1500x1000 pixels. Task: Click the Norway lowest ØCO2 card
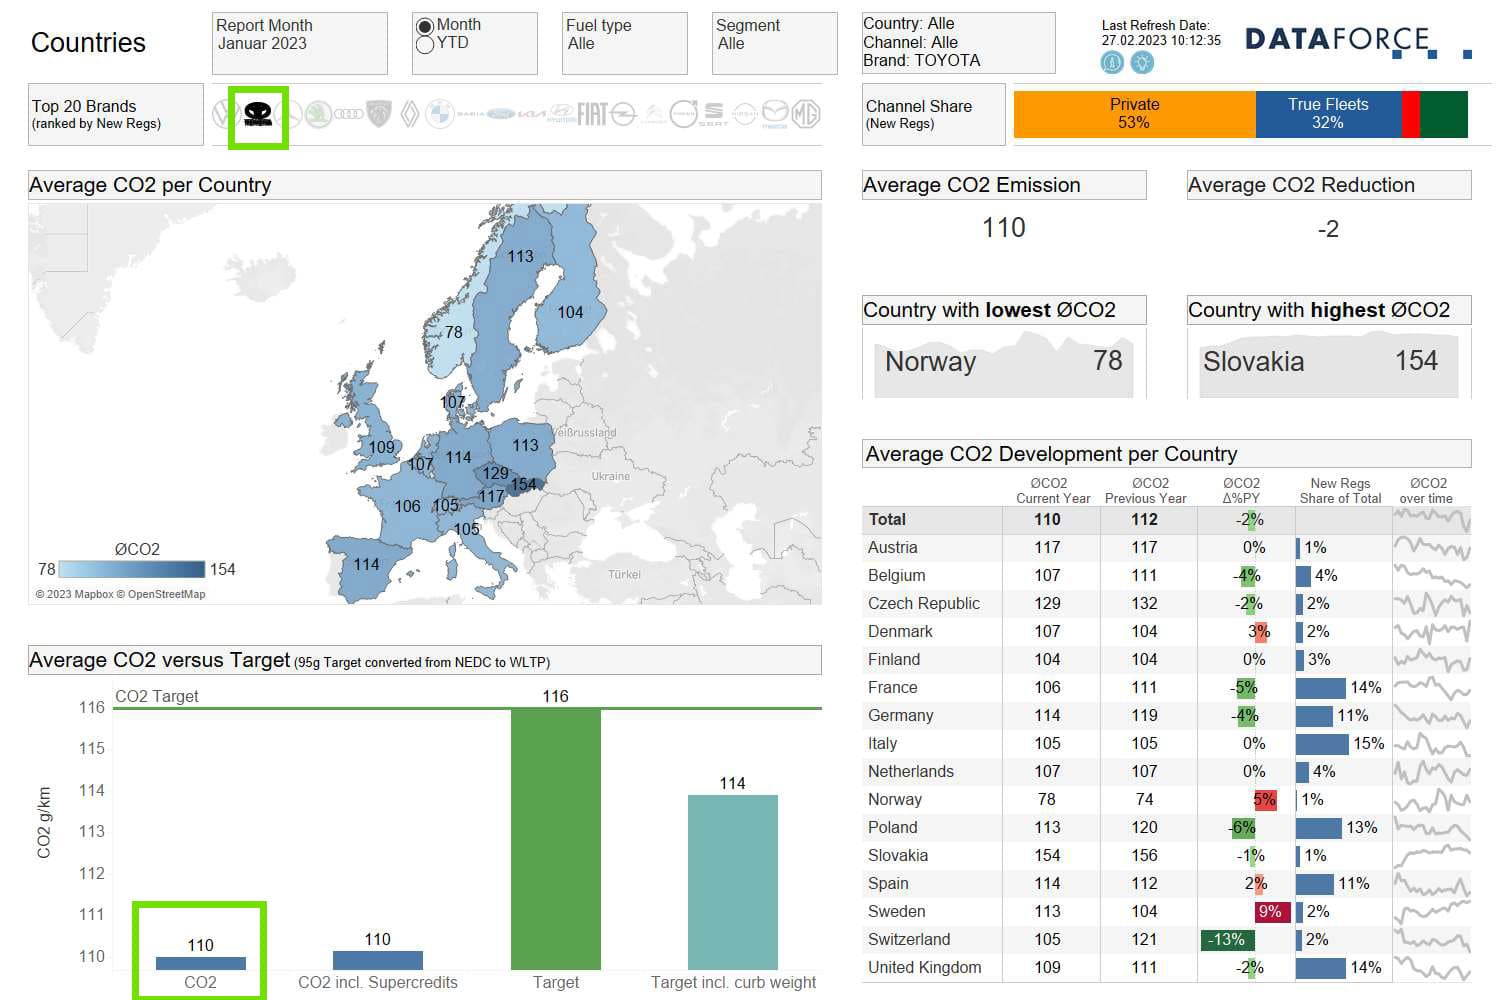1004,362
